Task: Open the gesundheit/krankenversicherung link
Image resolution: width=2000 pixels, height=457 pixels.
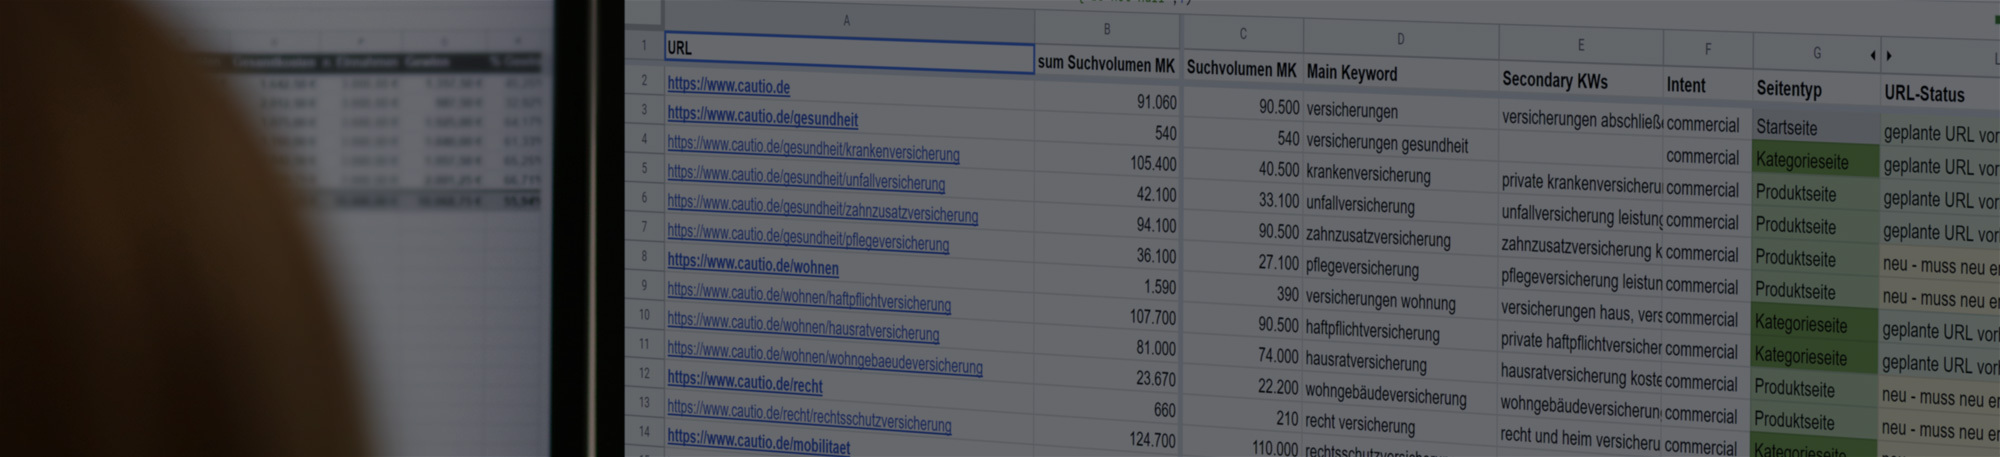Action: coord(813,149)
